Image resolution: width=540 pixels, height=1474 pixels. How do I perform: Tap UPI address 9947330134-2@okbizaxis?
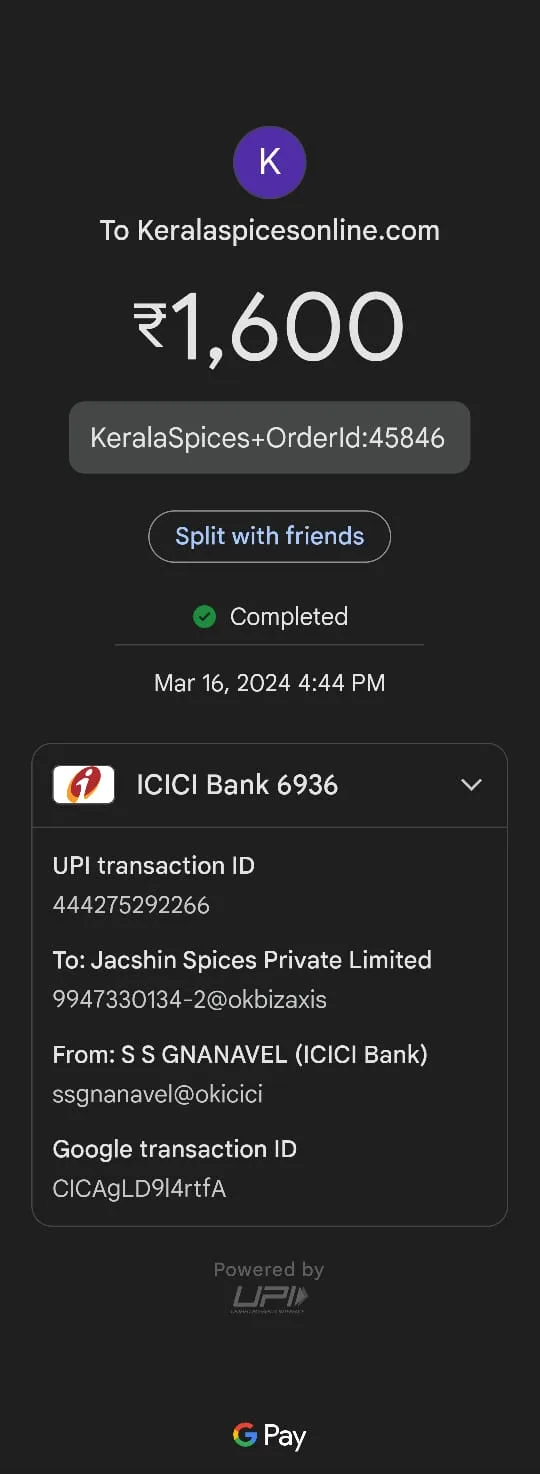pyautogui.click(x=189, y=999)
